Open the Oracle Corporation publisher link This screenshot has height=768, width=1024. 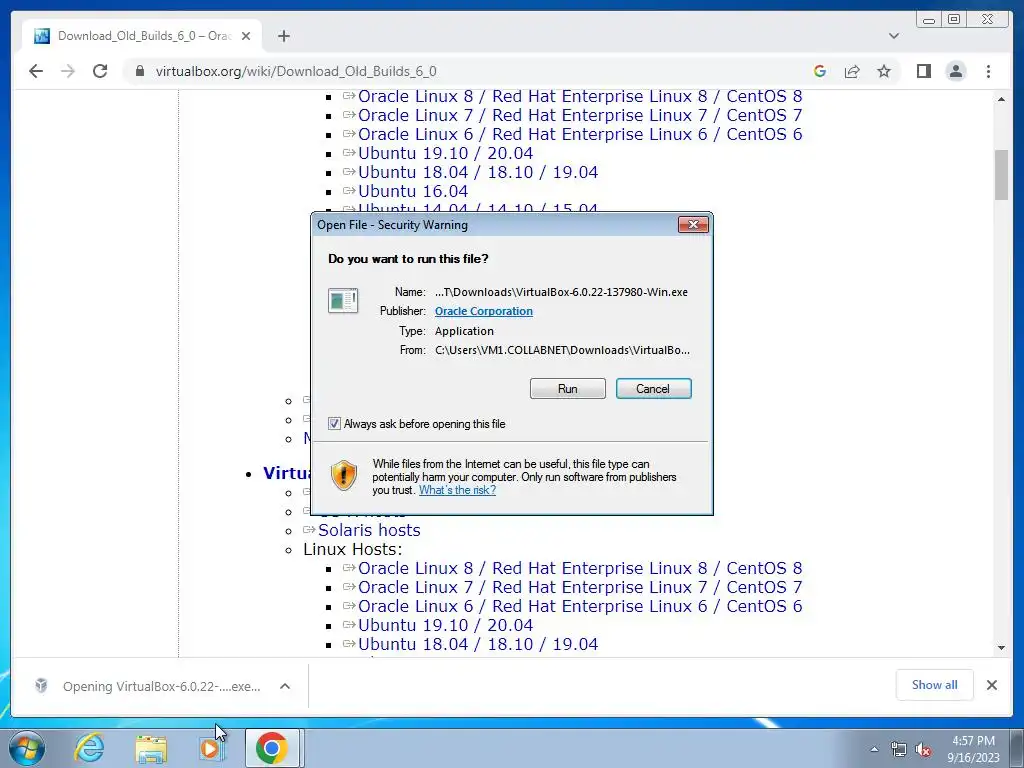click(x=483, y=311)
